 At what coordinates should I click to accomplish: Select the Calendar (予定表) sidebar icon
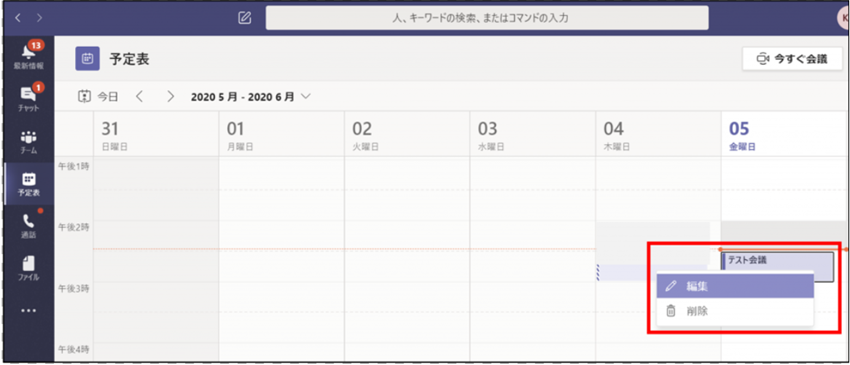[29, 184]
